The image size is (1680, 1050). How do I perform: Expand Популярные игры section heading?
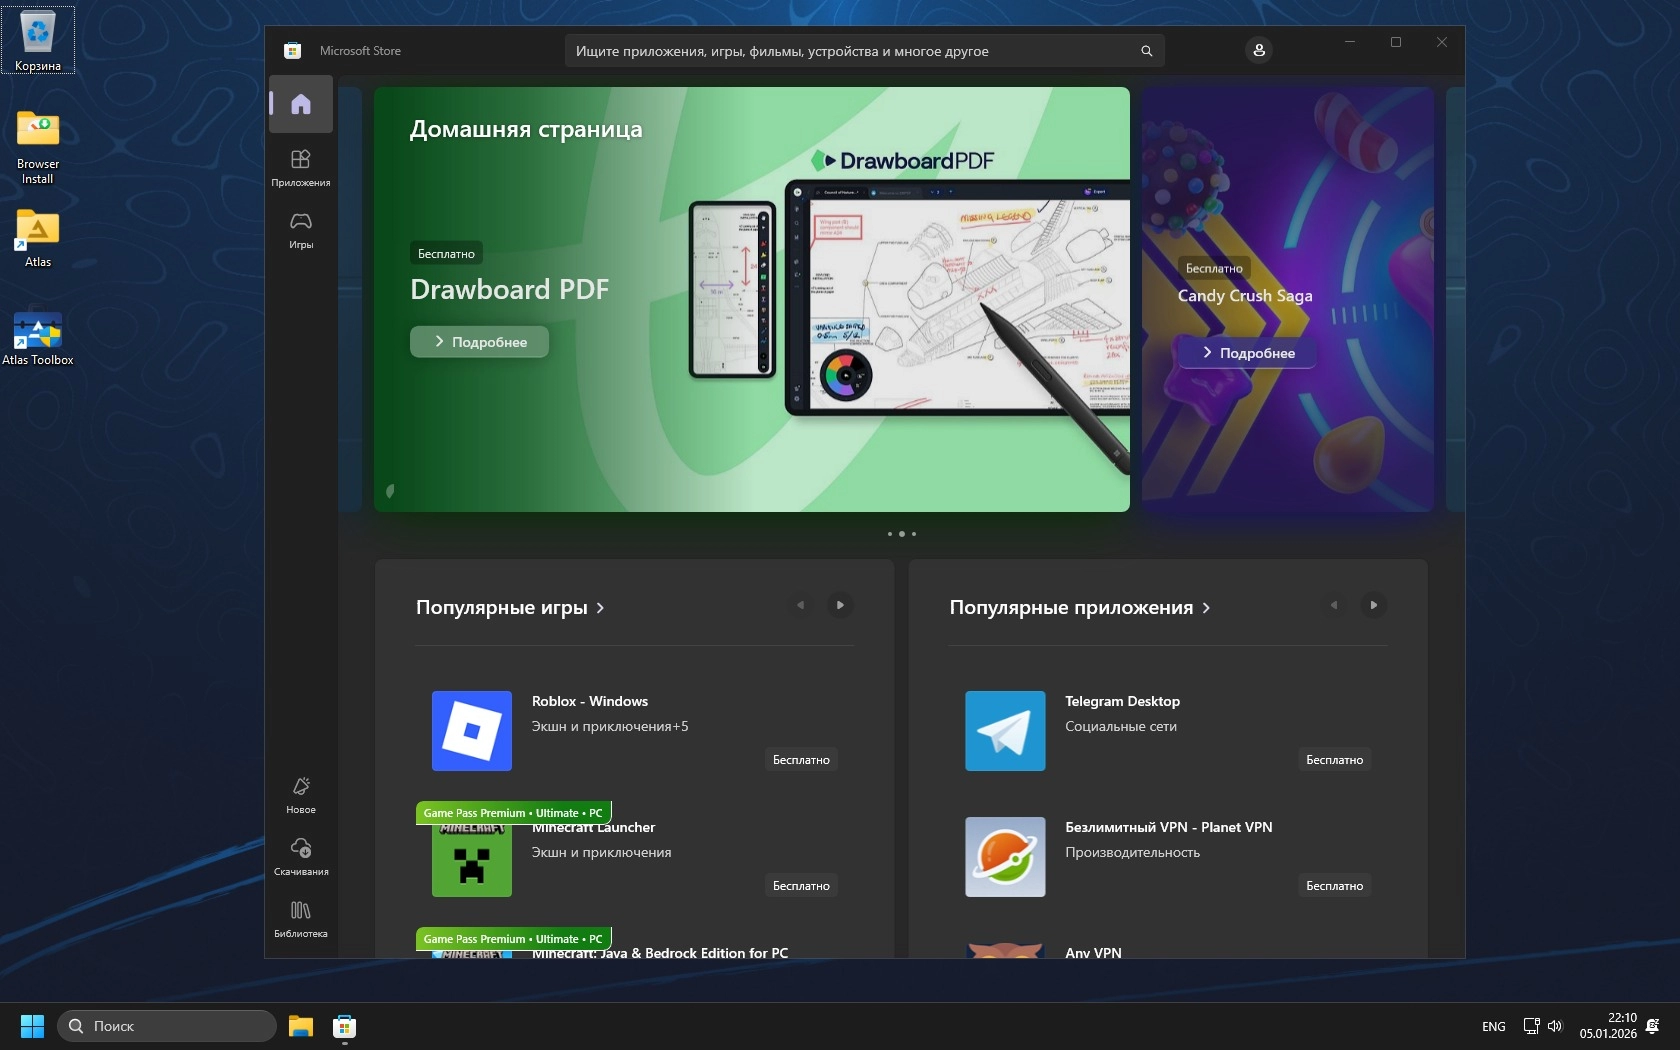pyautogui.click(x=510, y=608)
